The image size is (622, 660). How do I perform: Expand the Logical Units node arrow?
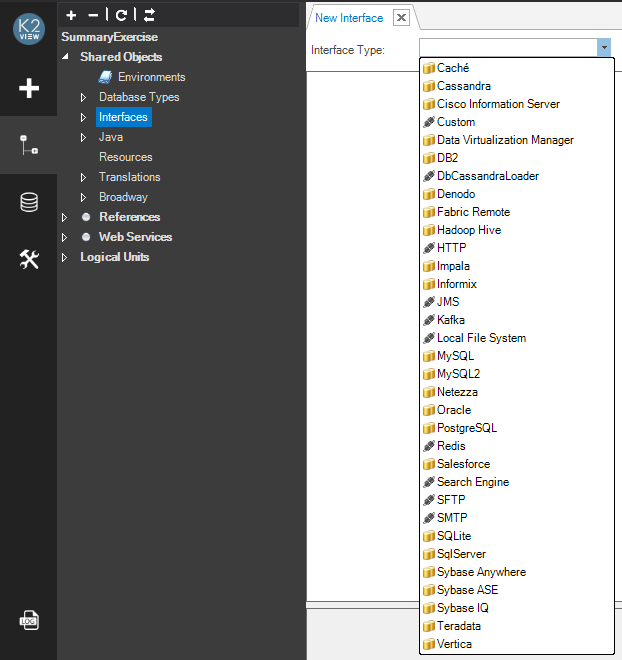(65, 258)
